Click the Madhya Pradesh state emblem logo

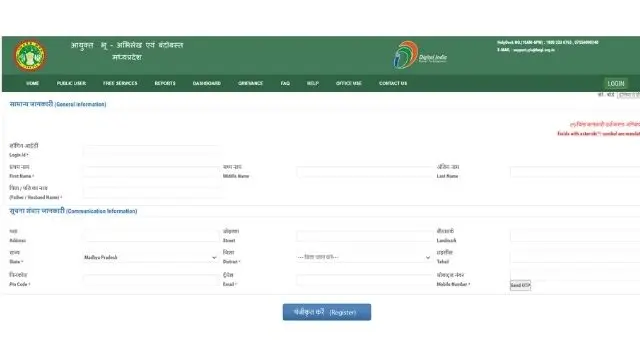[30, 56]
